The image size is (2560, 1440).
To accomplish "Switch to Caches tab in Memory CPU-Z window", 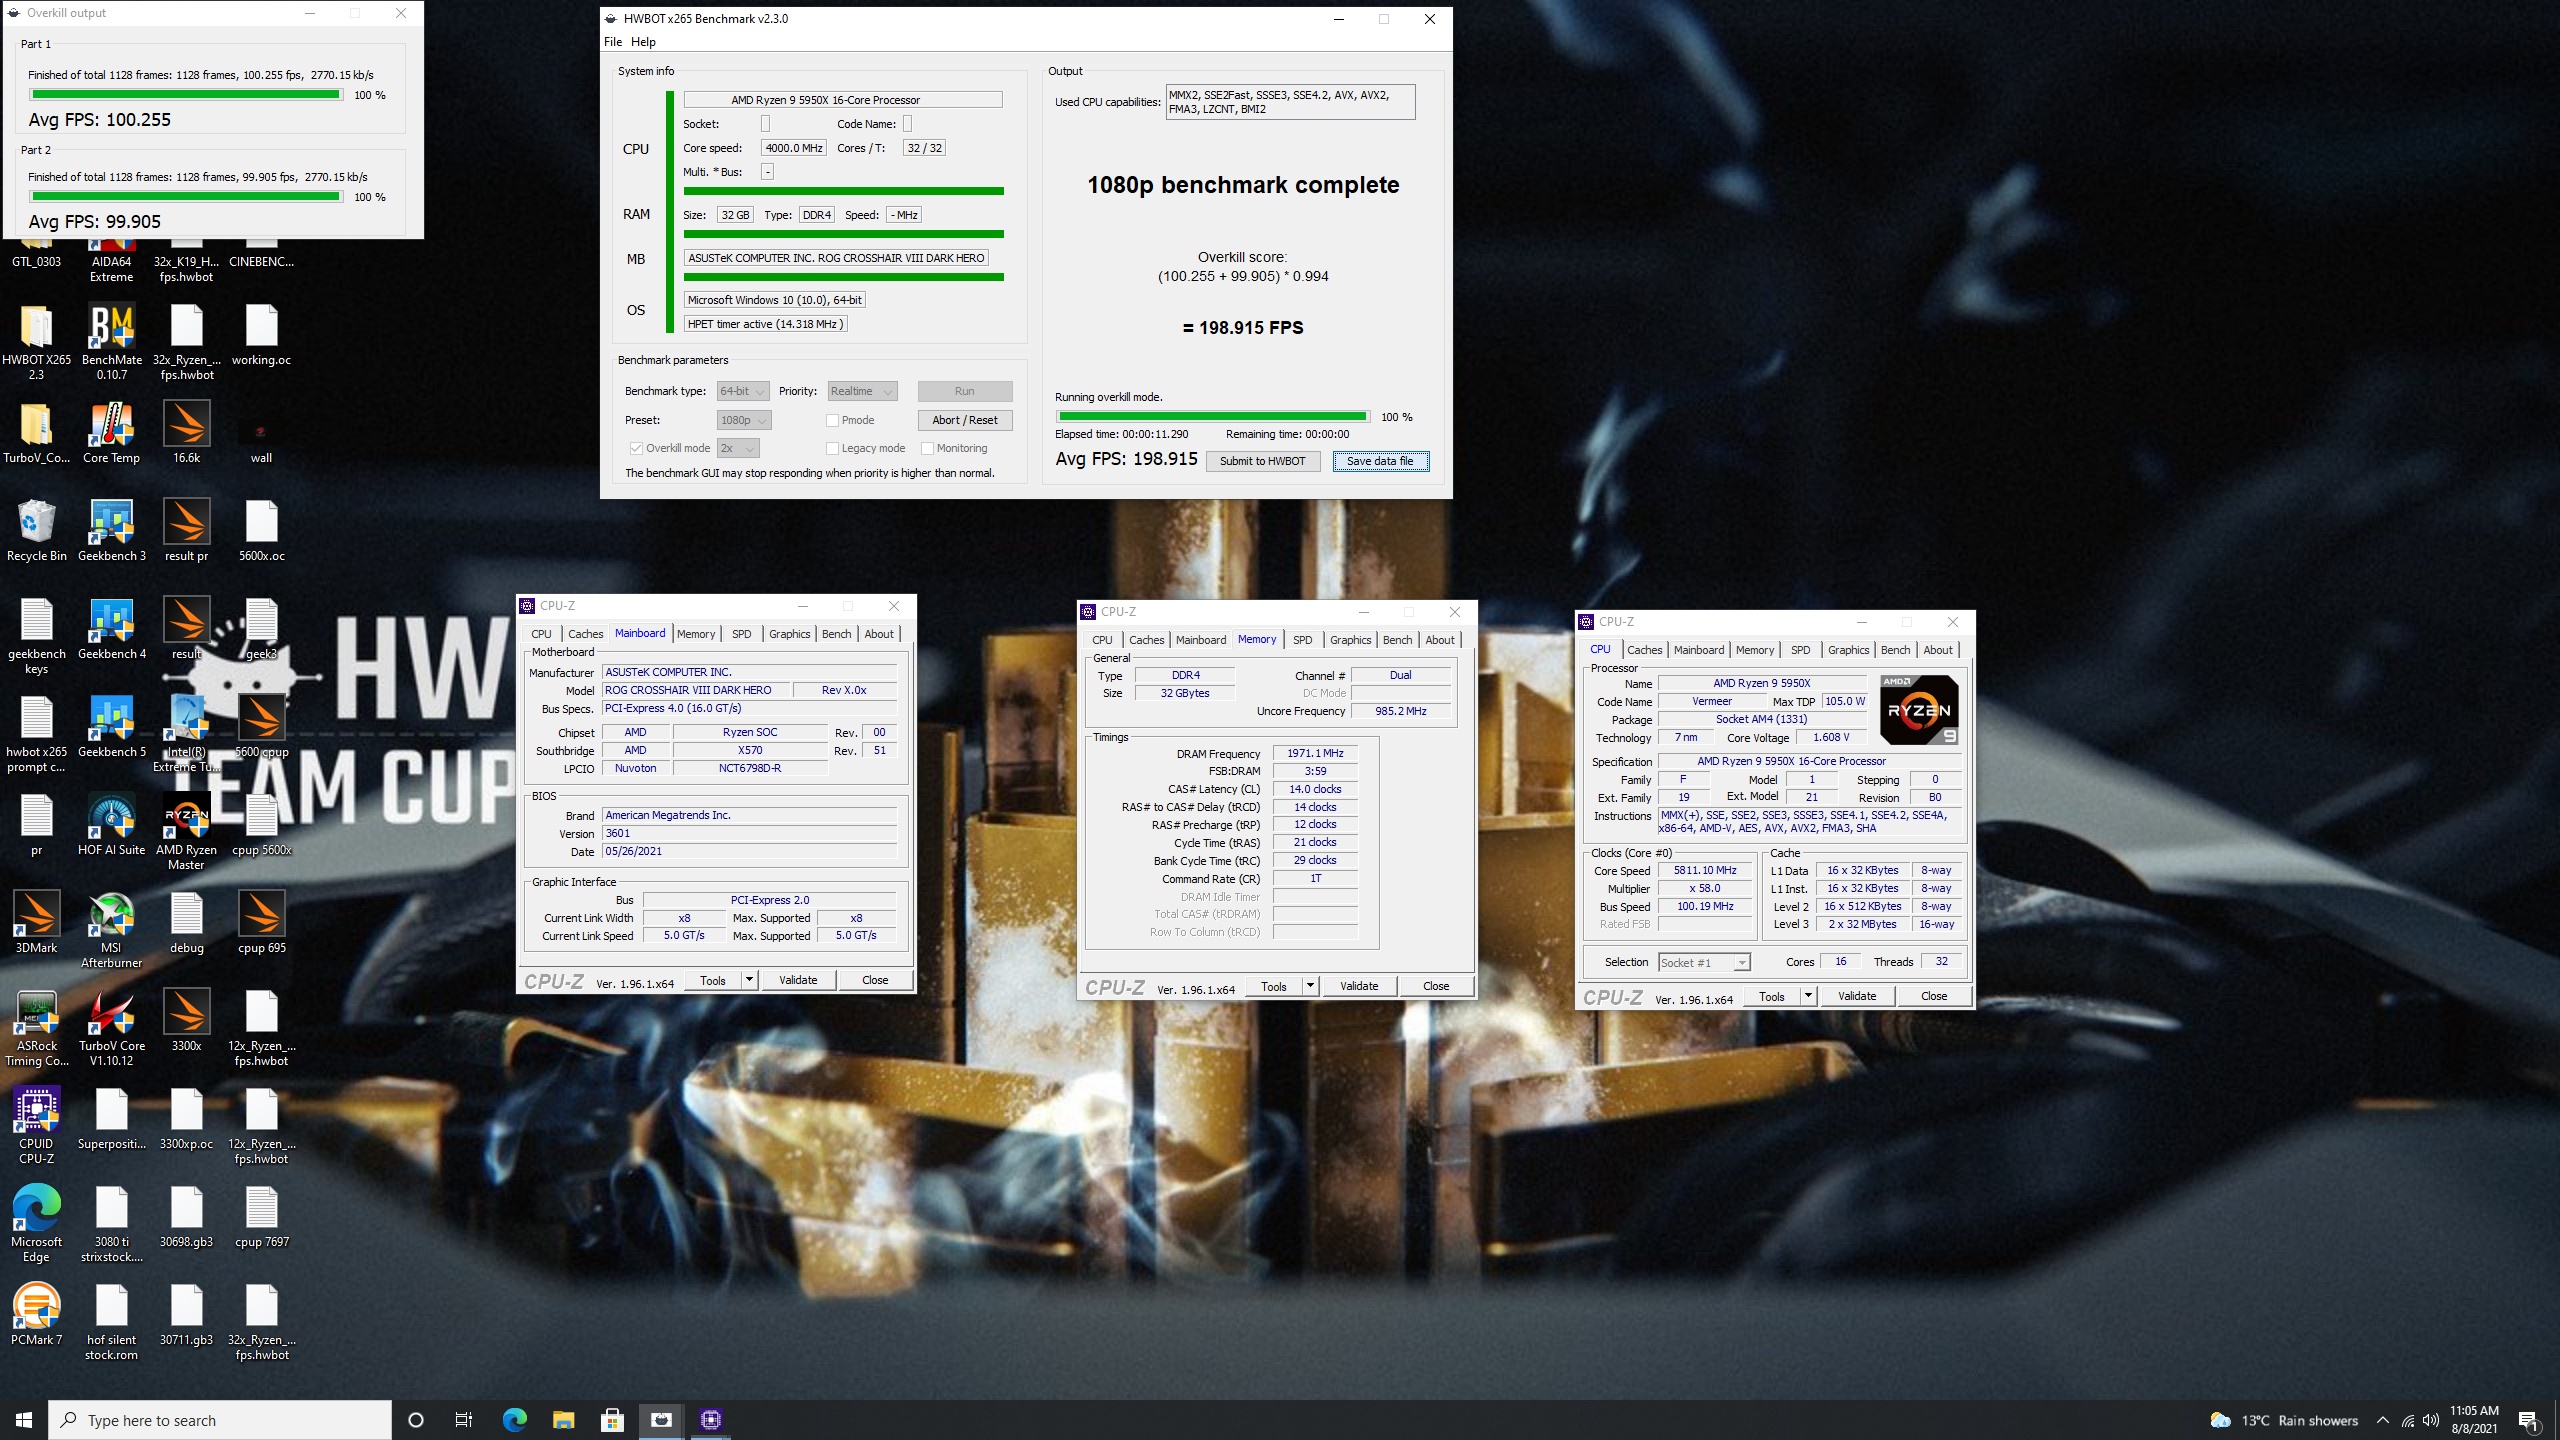I will point(1146,640).
